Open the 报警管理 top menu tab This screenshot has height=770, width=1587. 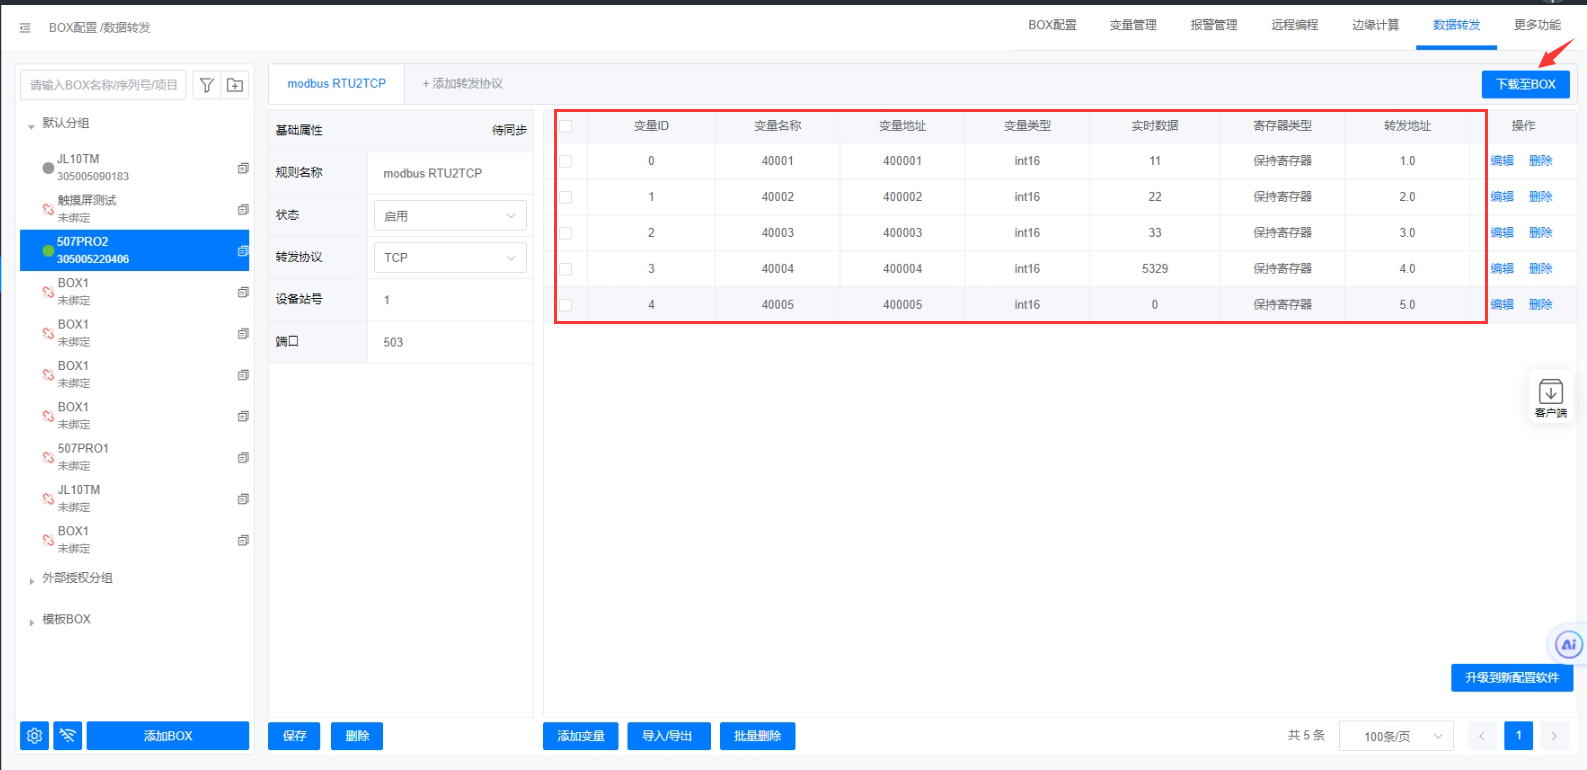point(1214,25)
